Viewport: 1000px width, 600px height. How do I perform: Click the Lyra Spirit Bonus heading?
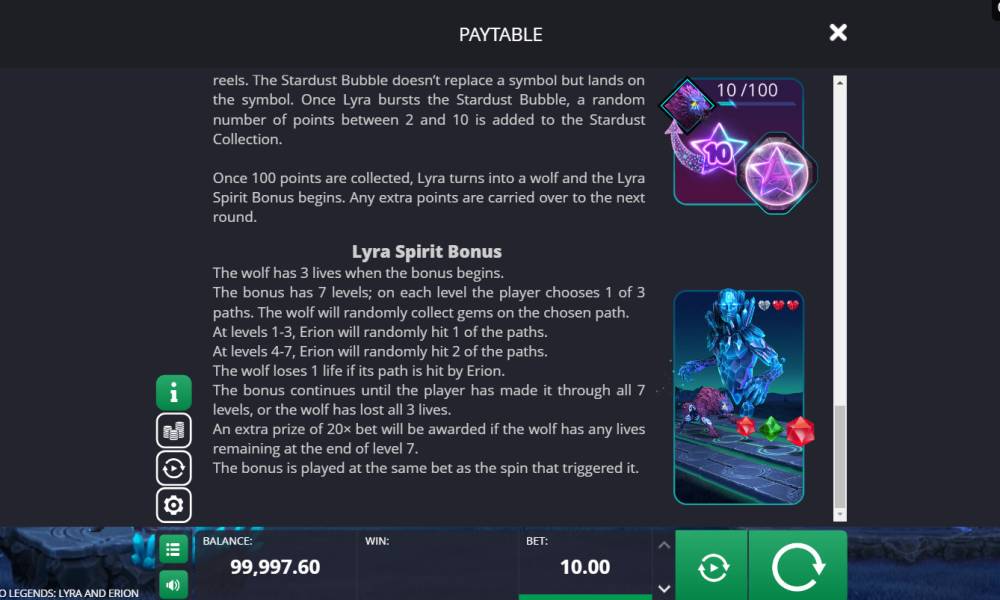tap(427, 252)
